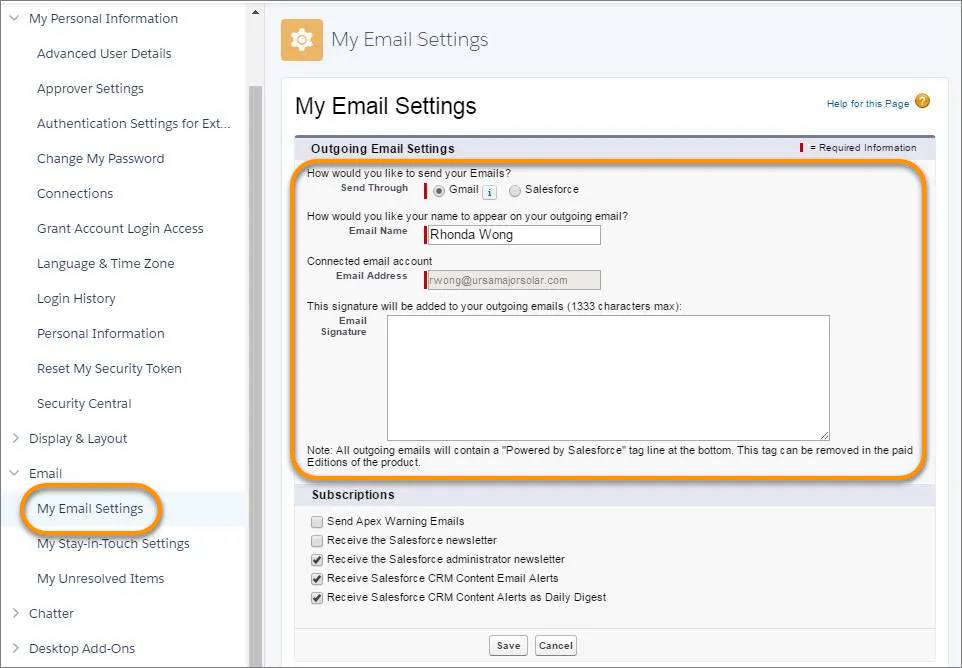This screenshot has height=668, width=962.
Task: Open My Stay-in-Touch Settings
Action: coord(113,543)
